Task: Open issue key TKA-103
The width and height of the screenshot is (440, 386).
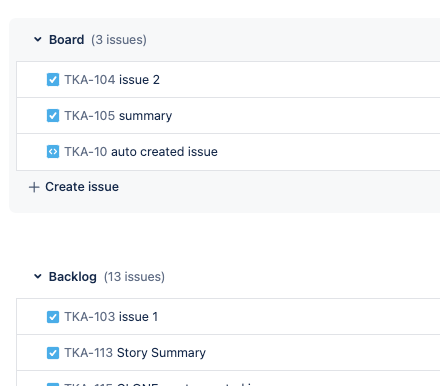Action: [90, 317]
